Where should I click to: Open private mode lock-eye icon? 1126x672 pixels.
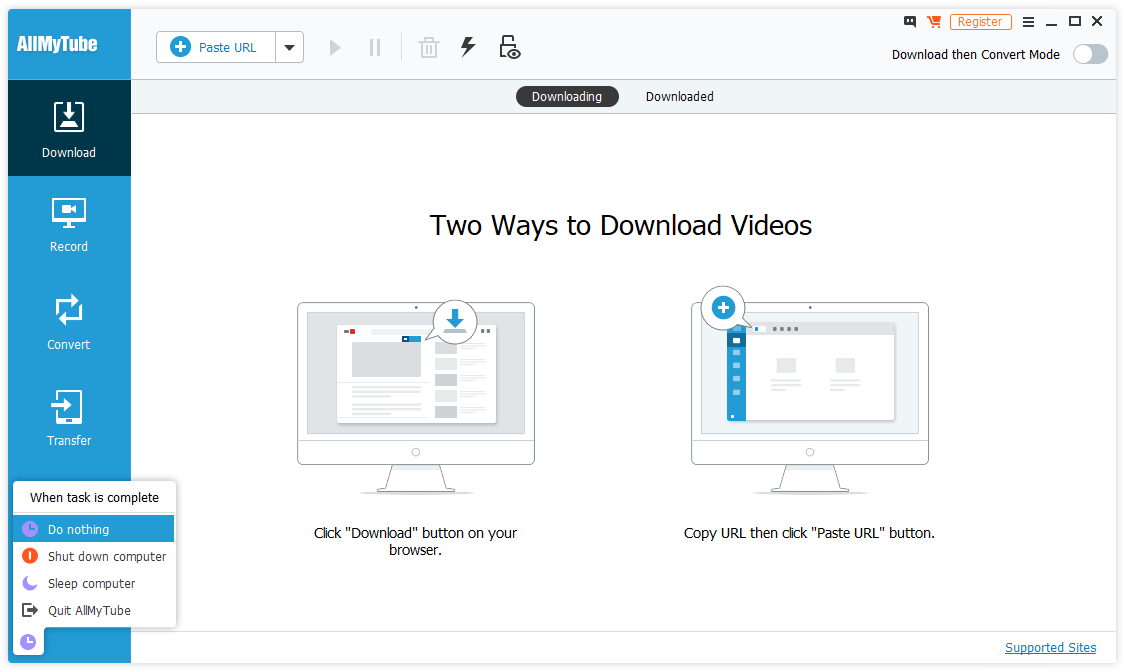509,47
